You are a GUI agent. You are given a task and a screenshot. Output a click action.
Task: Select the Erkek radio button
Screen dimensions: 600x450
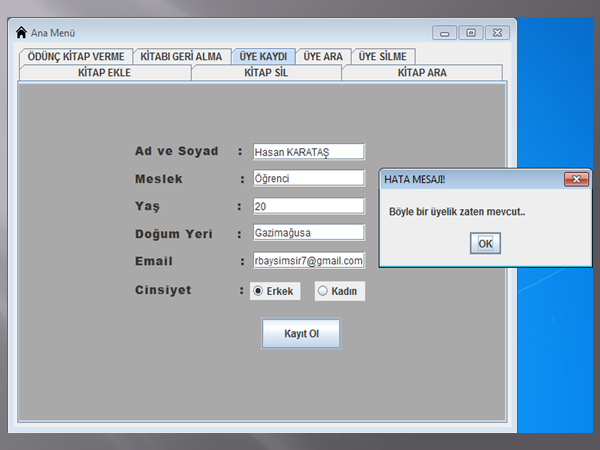tap(275, 291)
